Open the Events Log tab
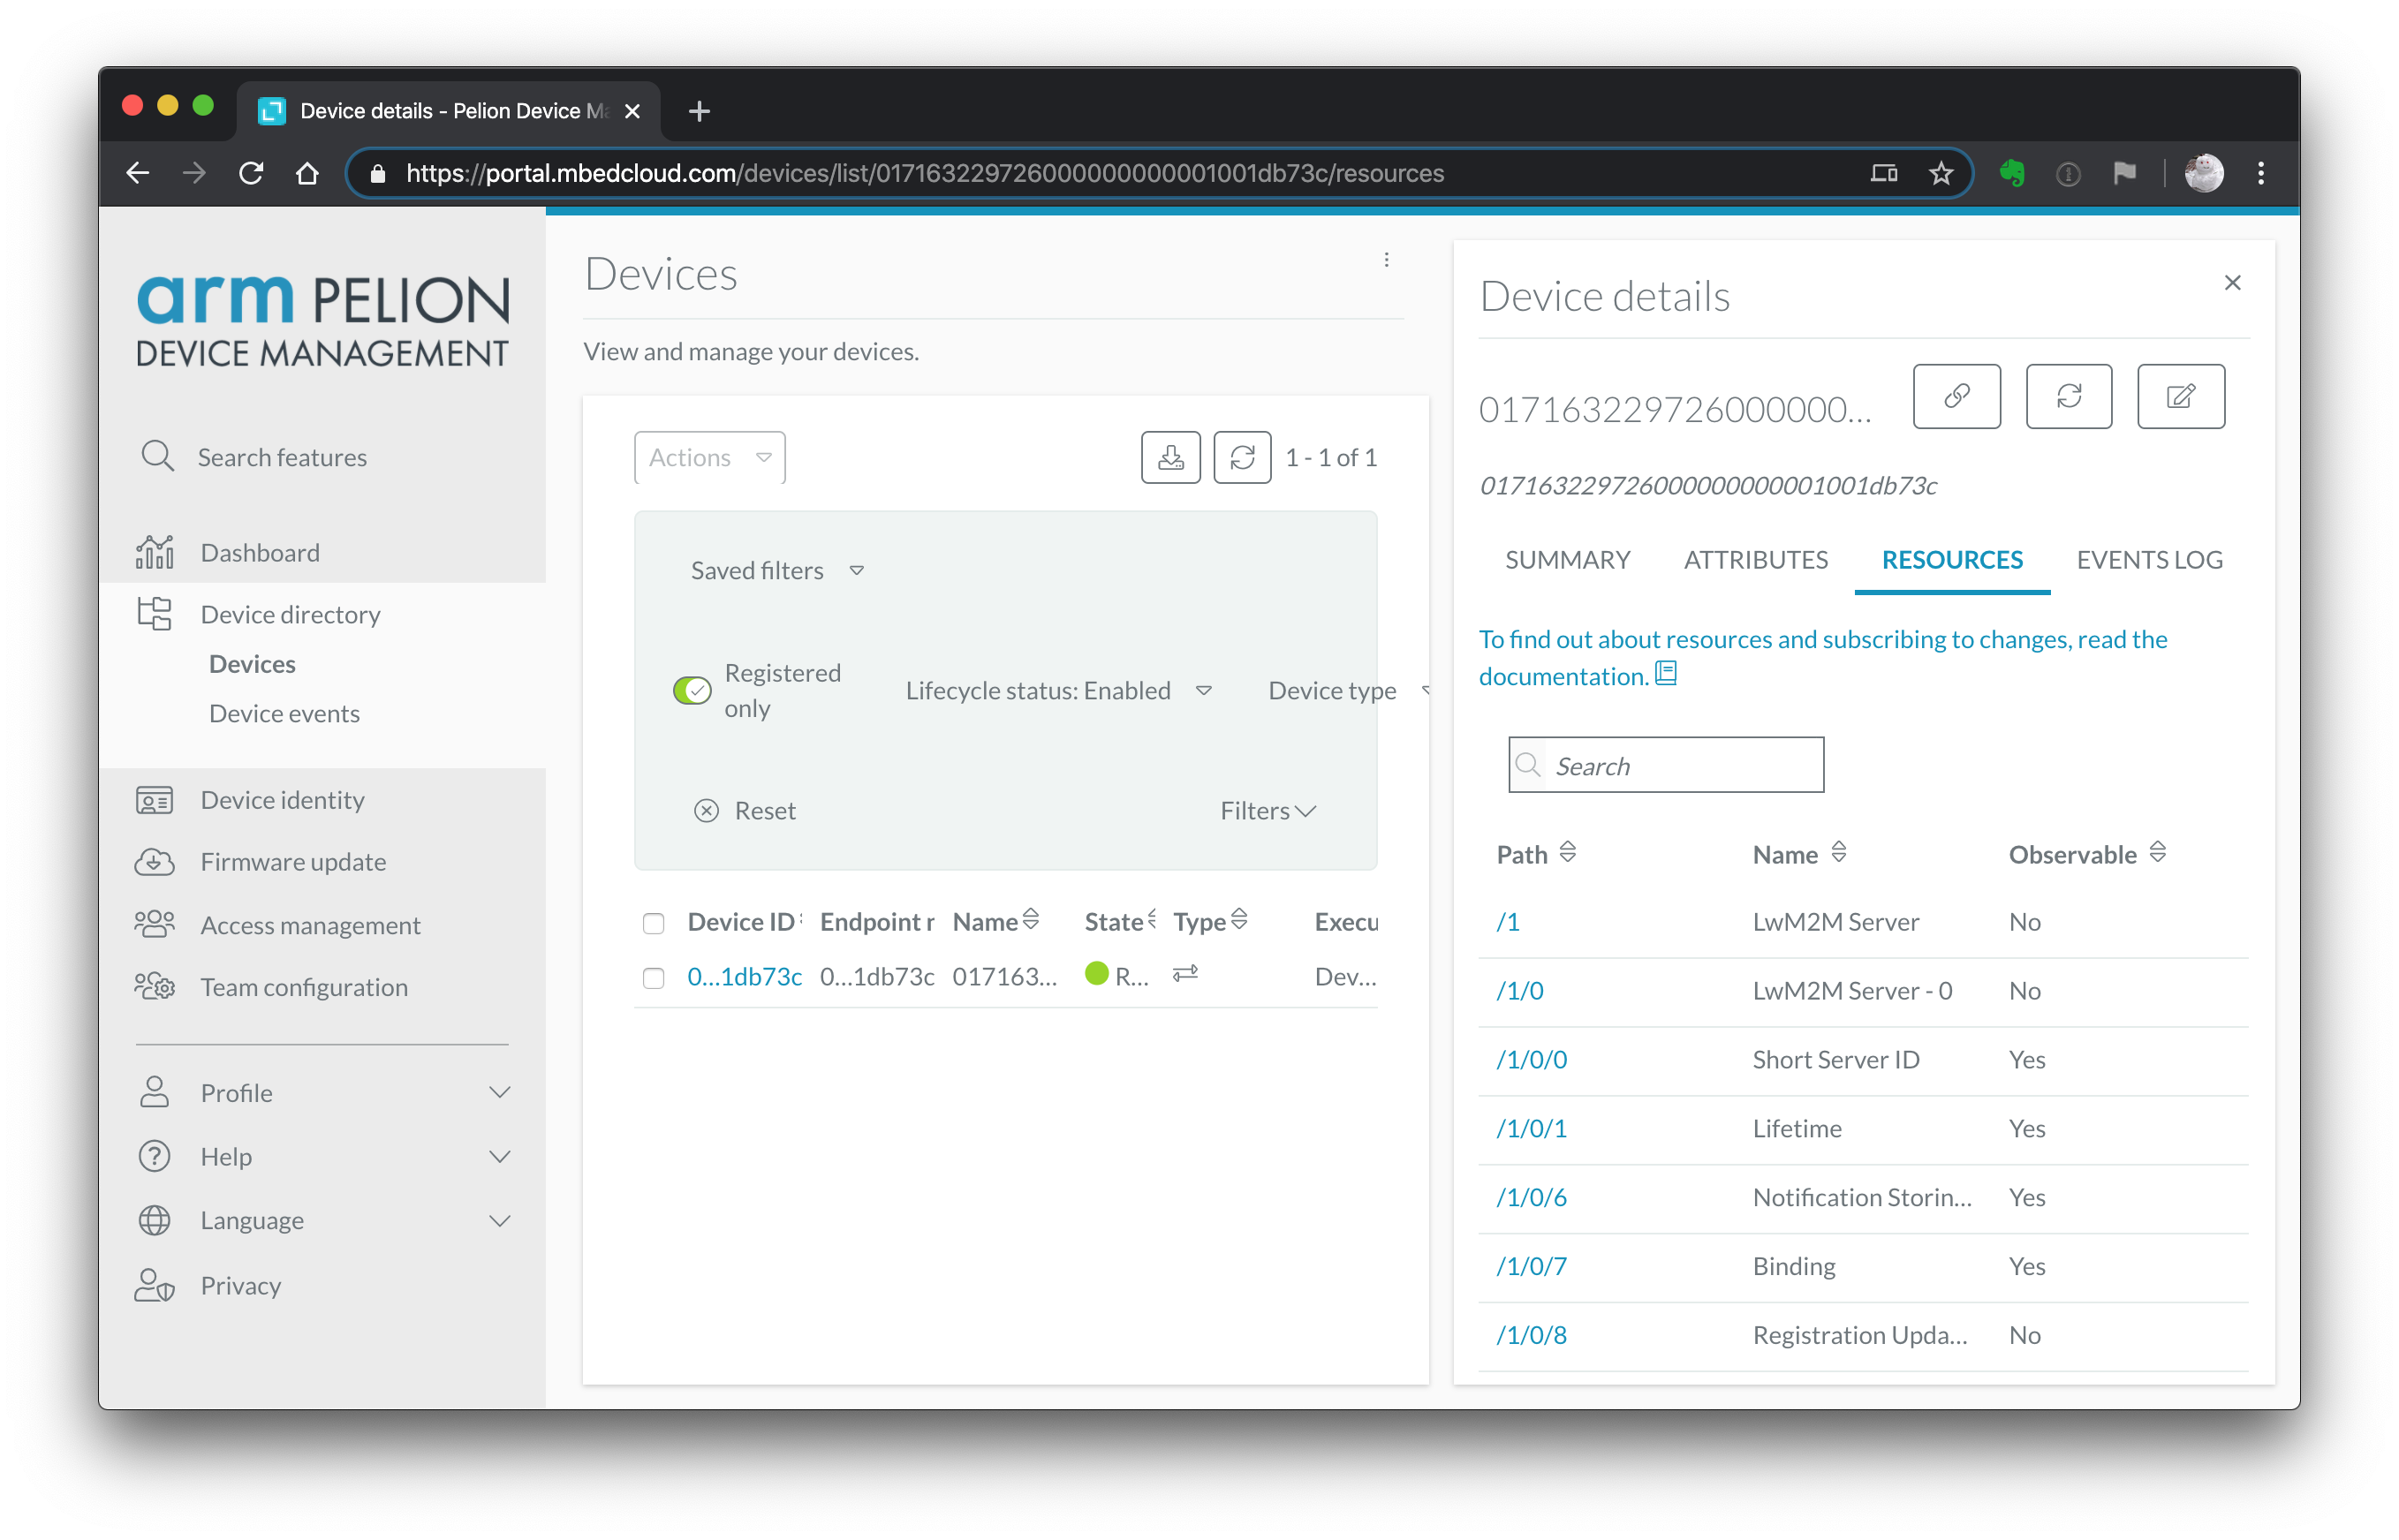 pyautogui.click(x=2149, y=560)
